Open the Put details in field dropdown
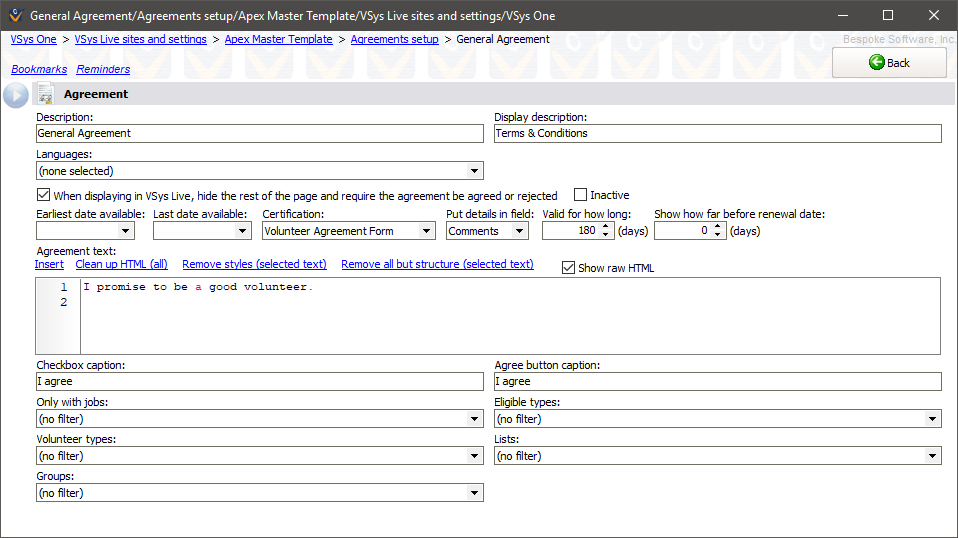The height and width of the screenshot is (538, 958). point(519,231)
